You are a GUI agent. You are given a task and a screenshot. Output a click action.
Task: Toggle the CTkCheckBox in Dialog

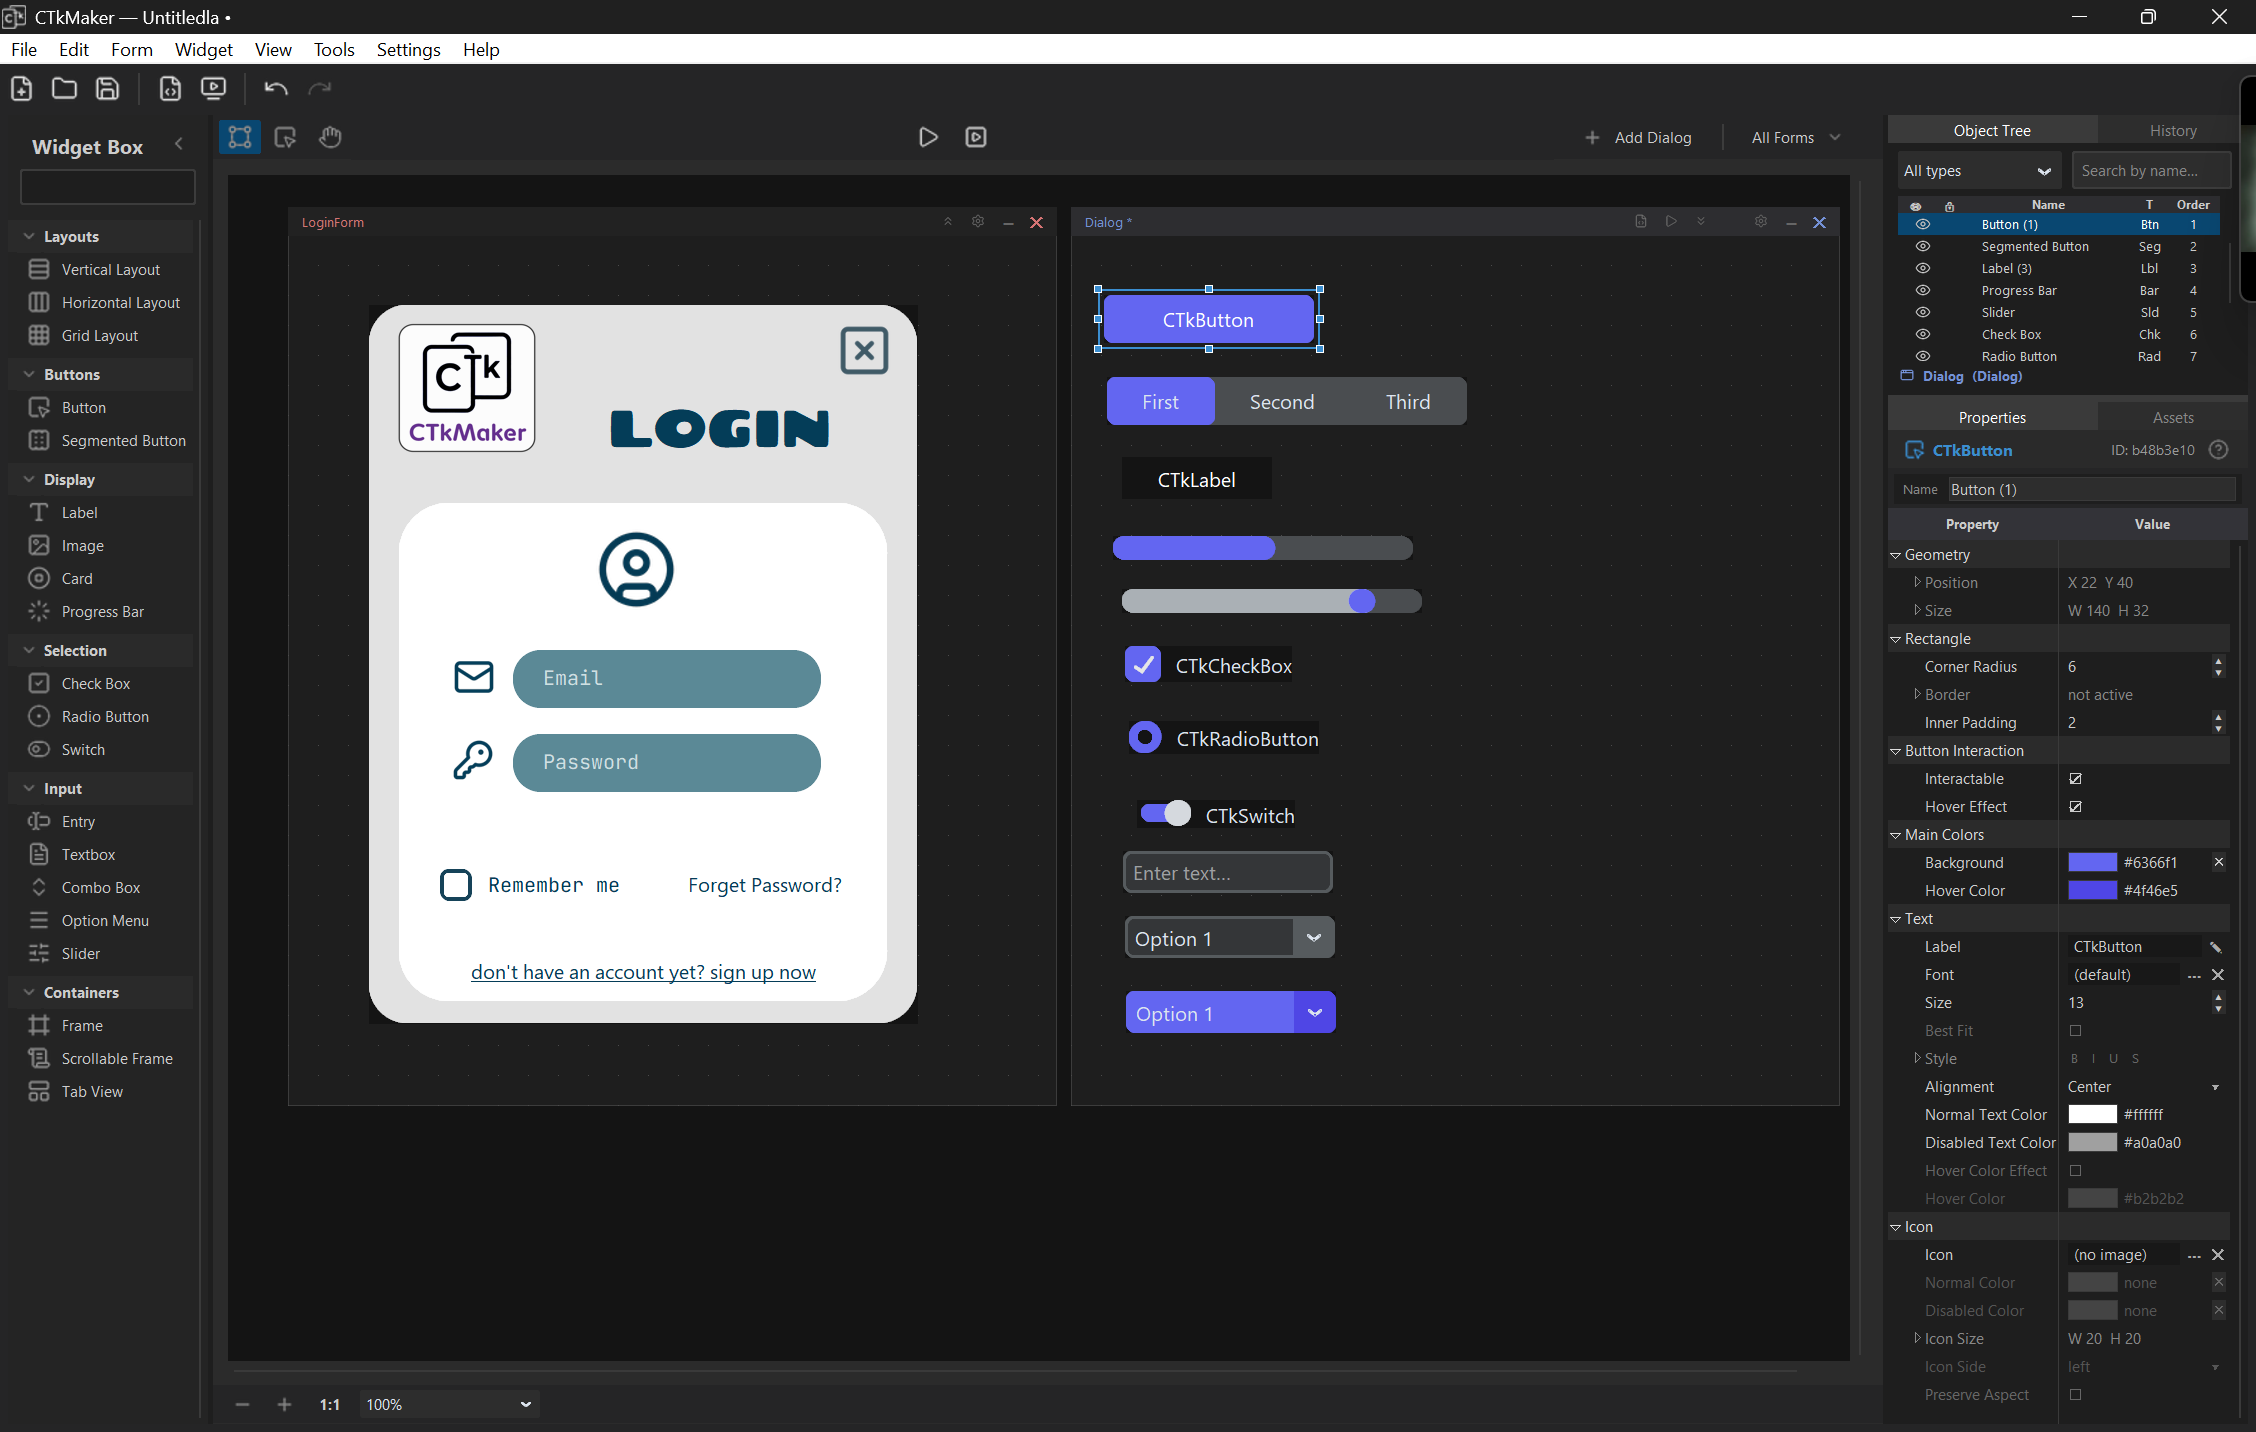(1143, 664)
